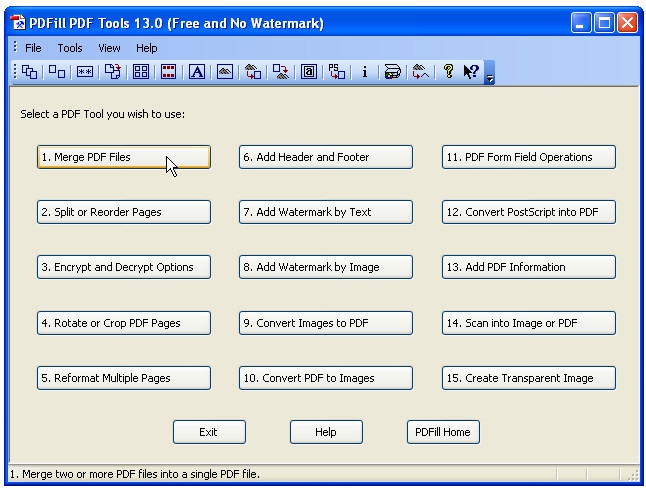Click the Exit button
The width and height of the screenshot is (646, 490).
(x=209, y=432)
